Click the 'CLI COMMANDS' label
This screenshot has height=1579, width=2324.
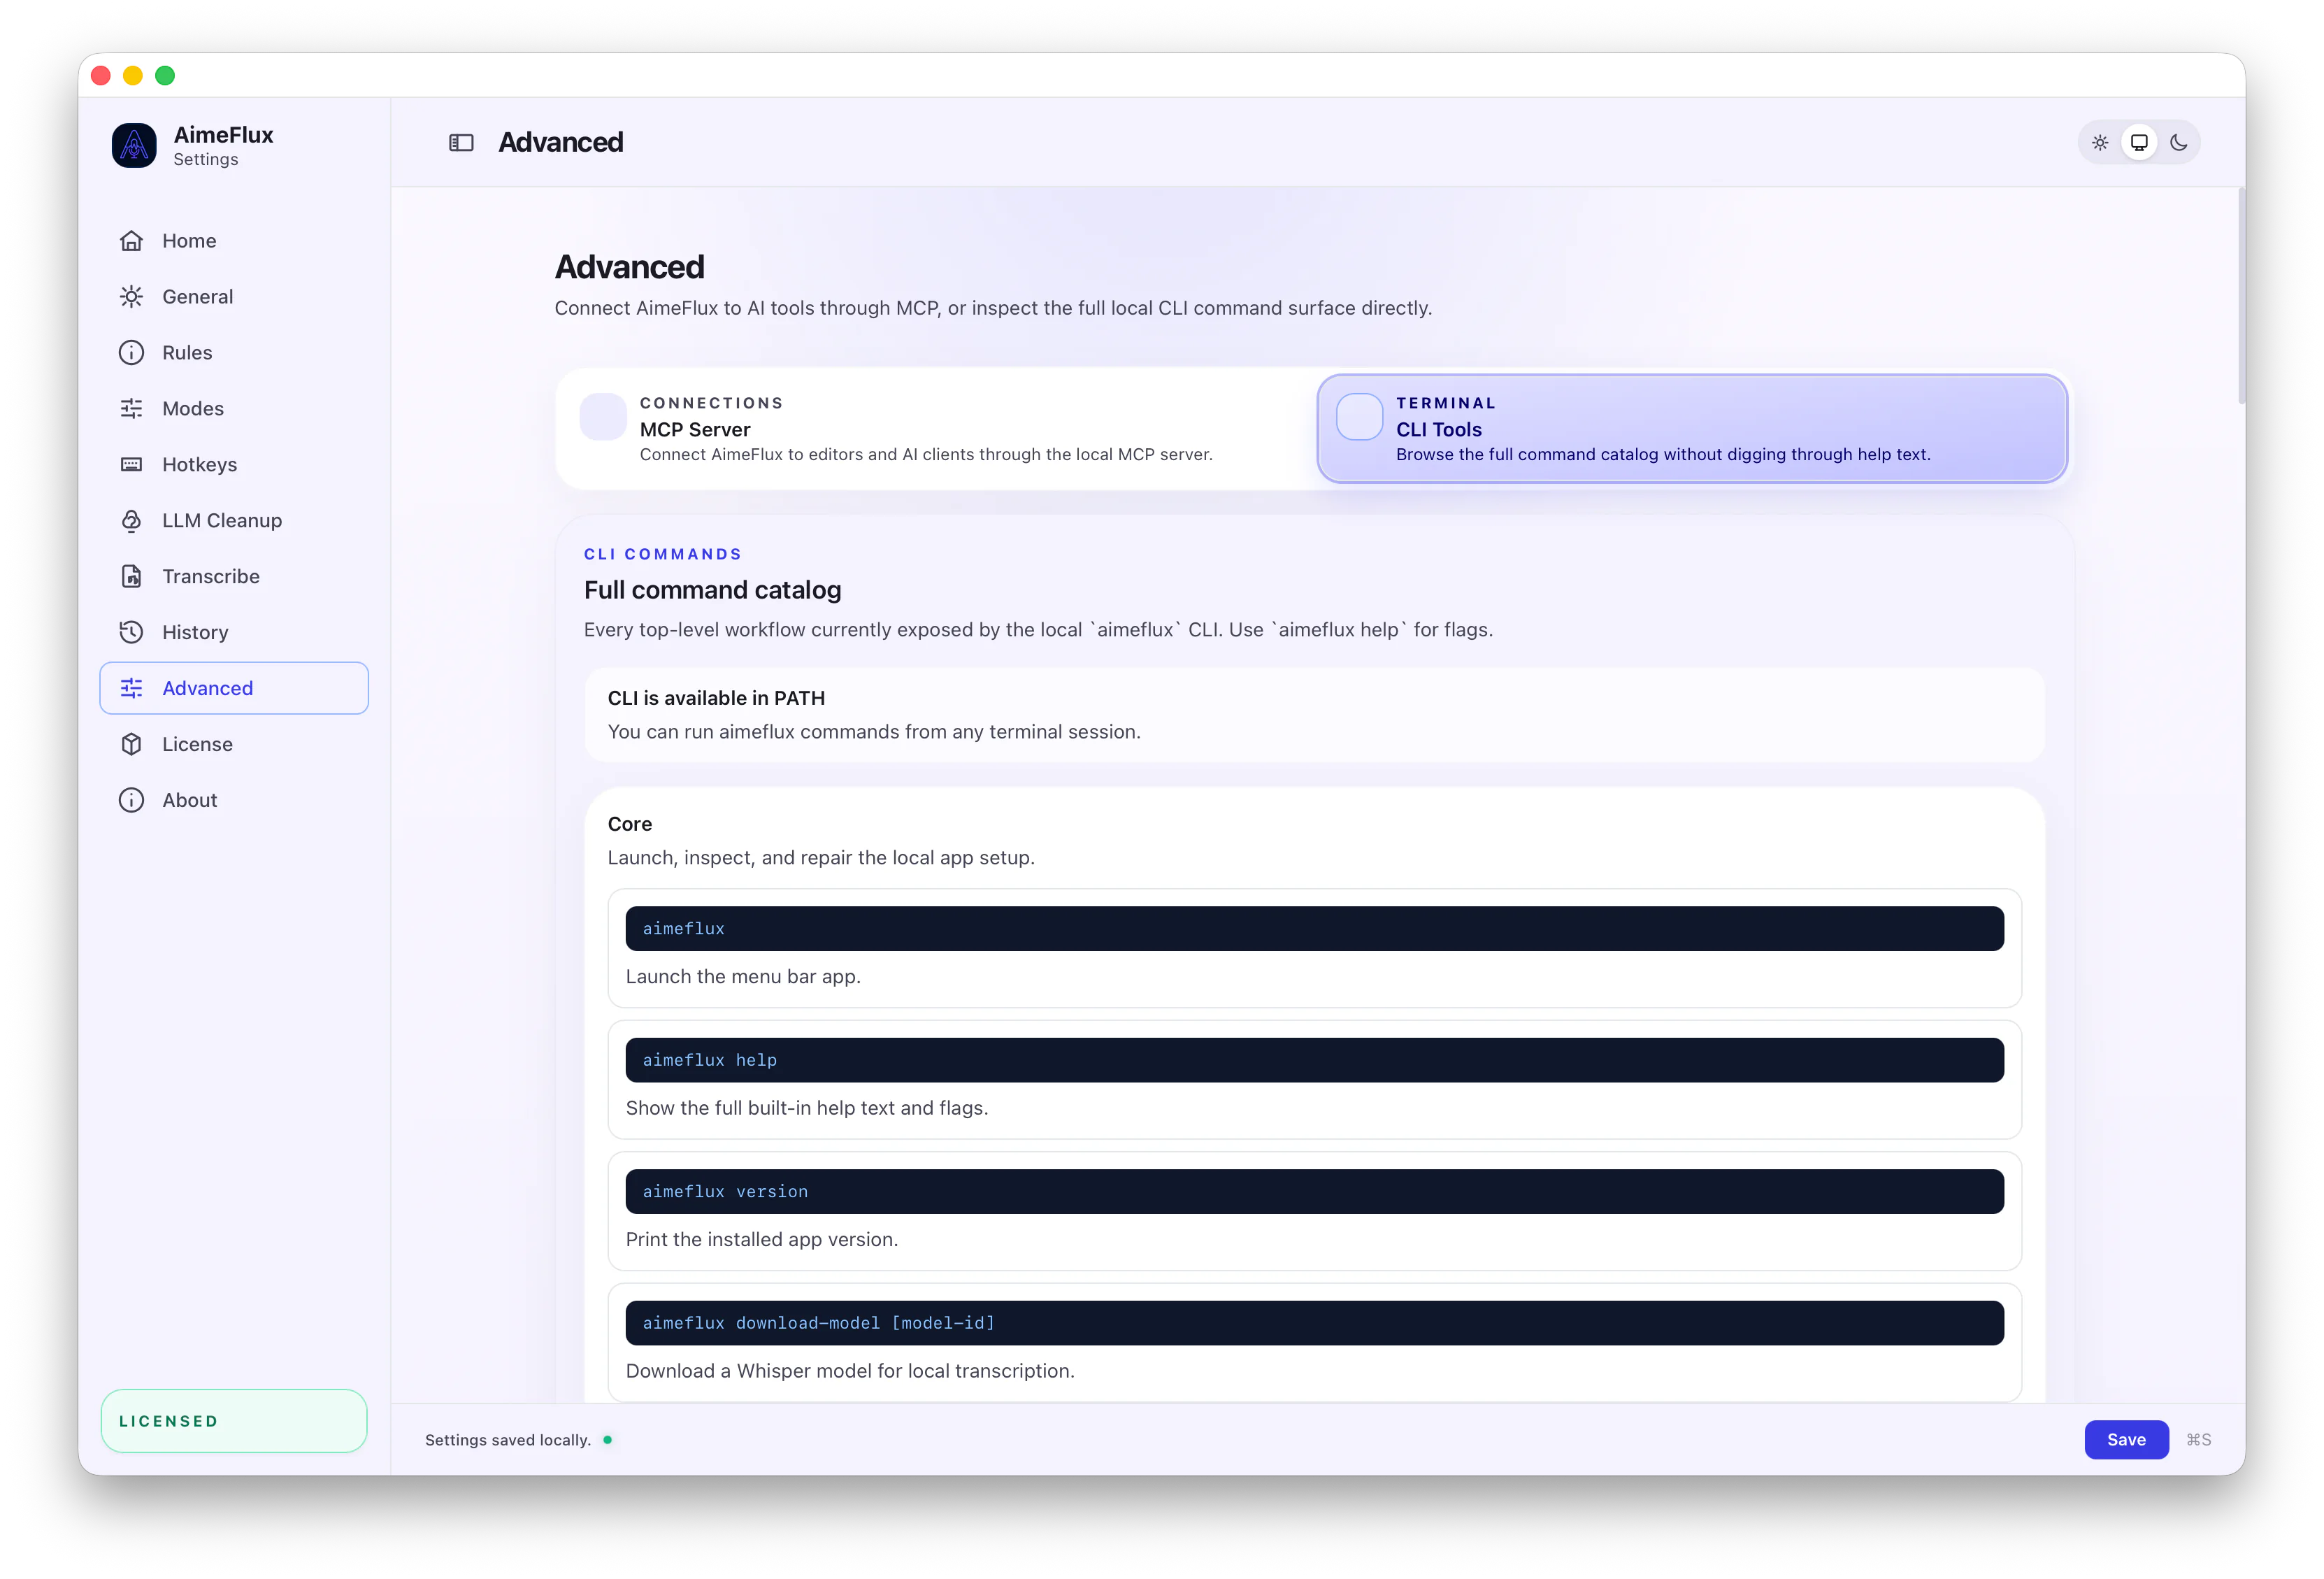click(663, 554)
